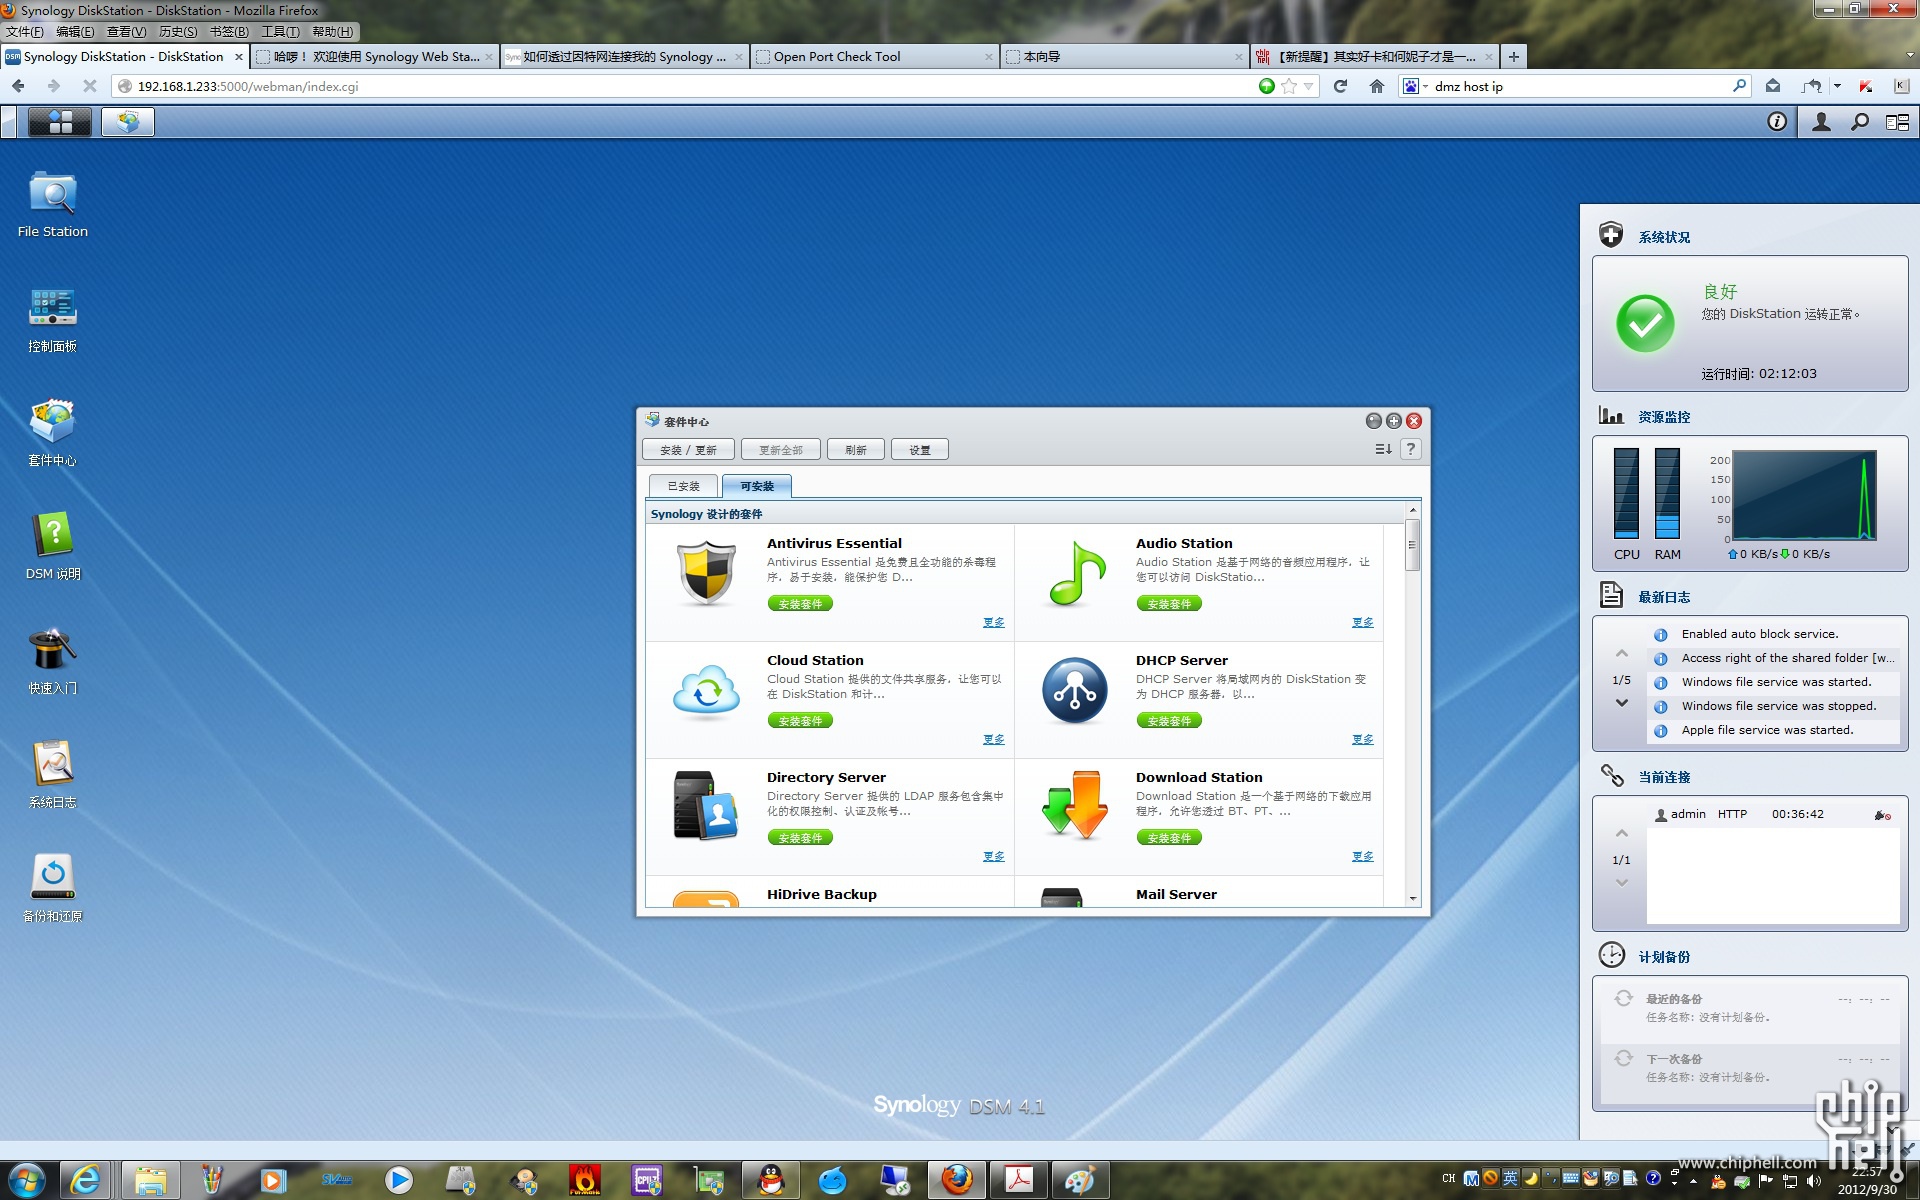
Task: Show next log page with down chevron
Action: [x=1622, y=703]
